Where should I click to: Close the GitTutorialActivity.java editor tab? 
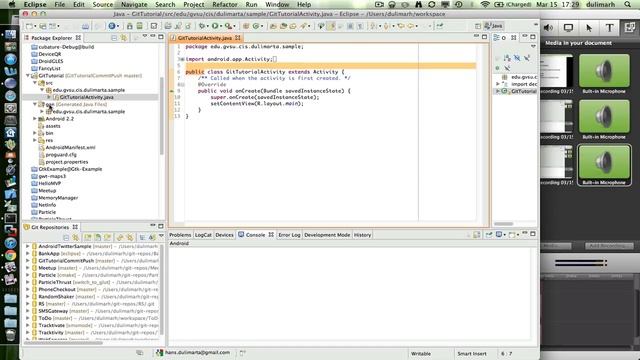click(x=238, y=38)
